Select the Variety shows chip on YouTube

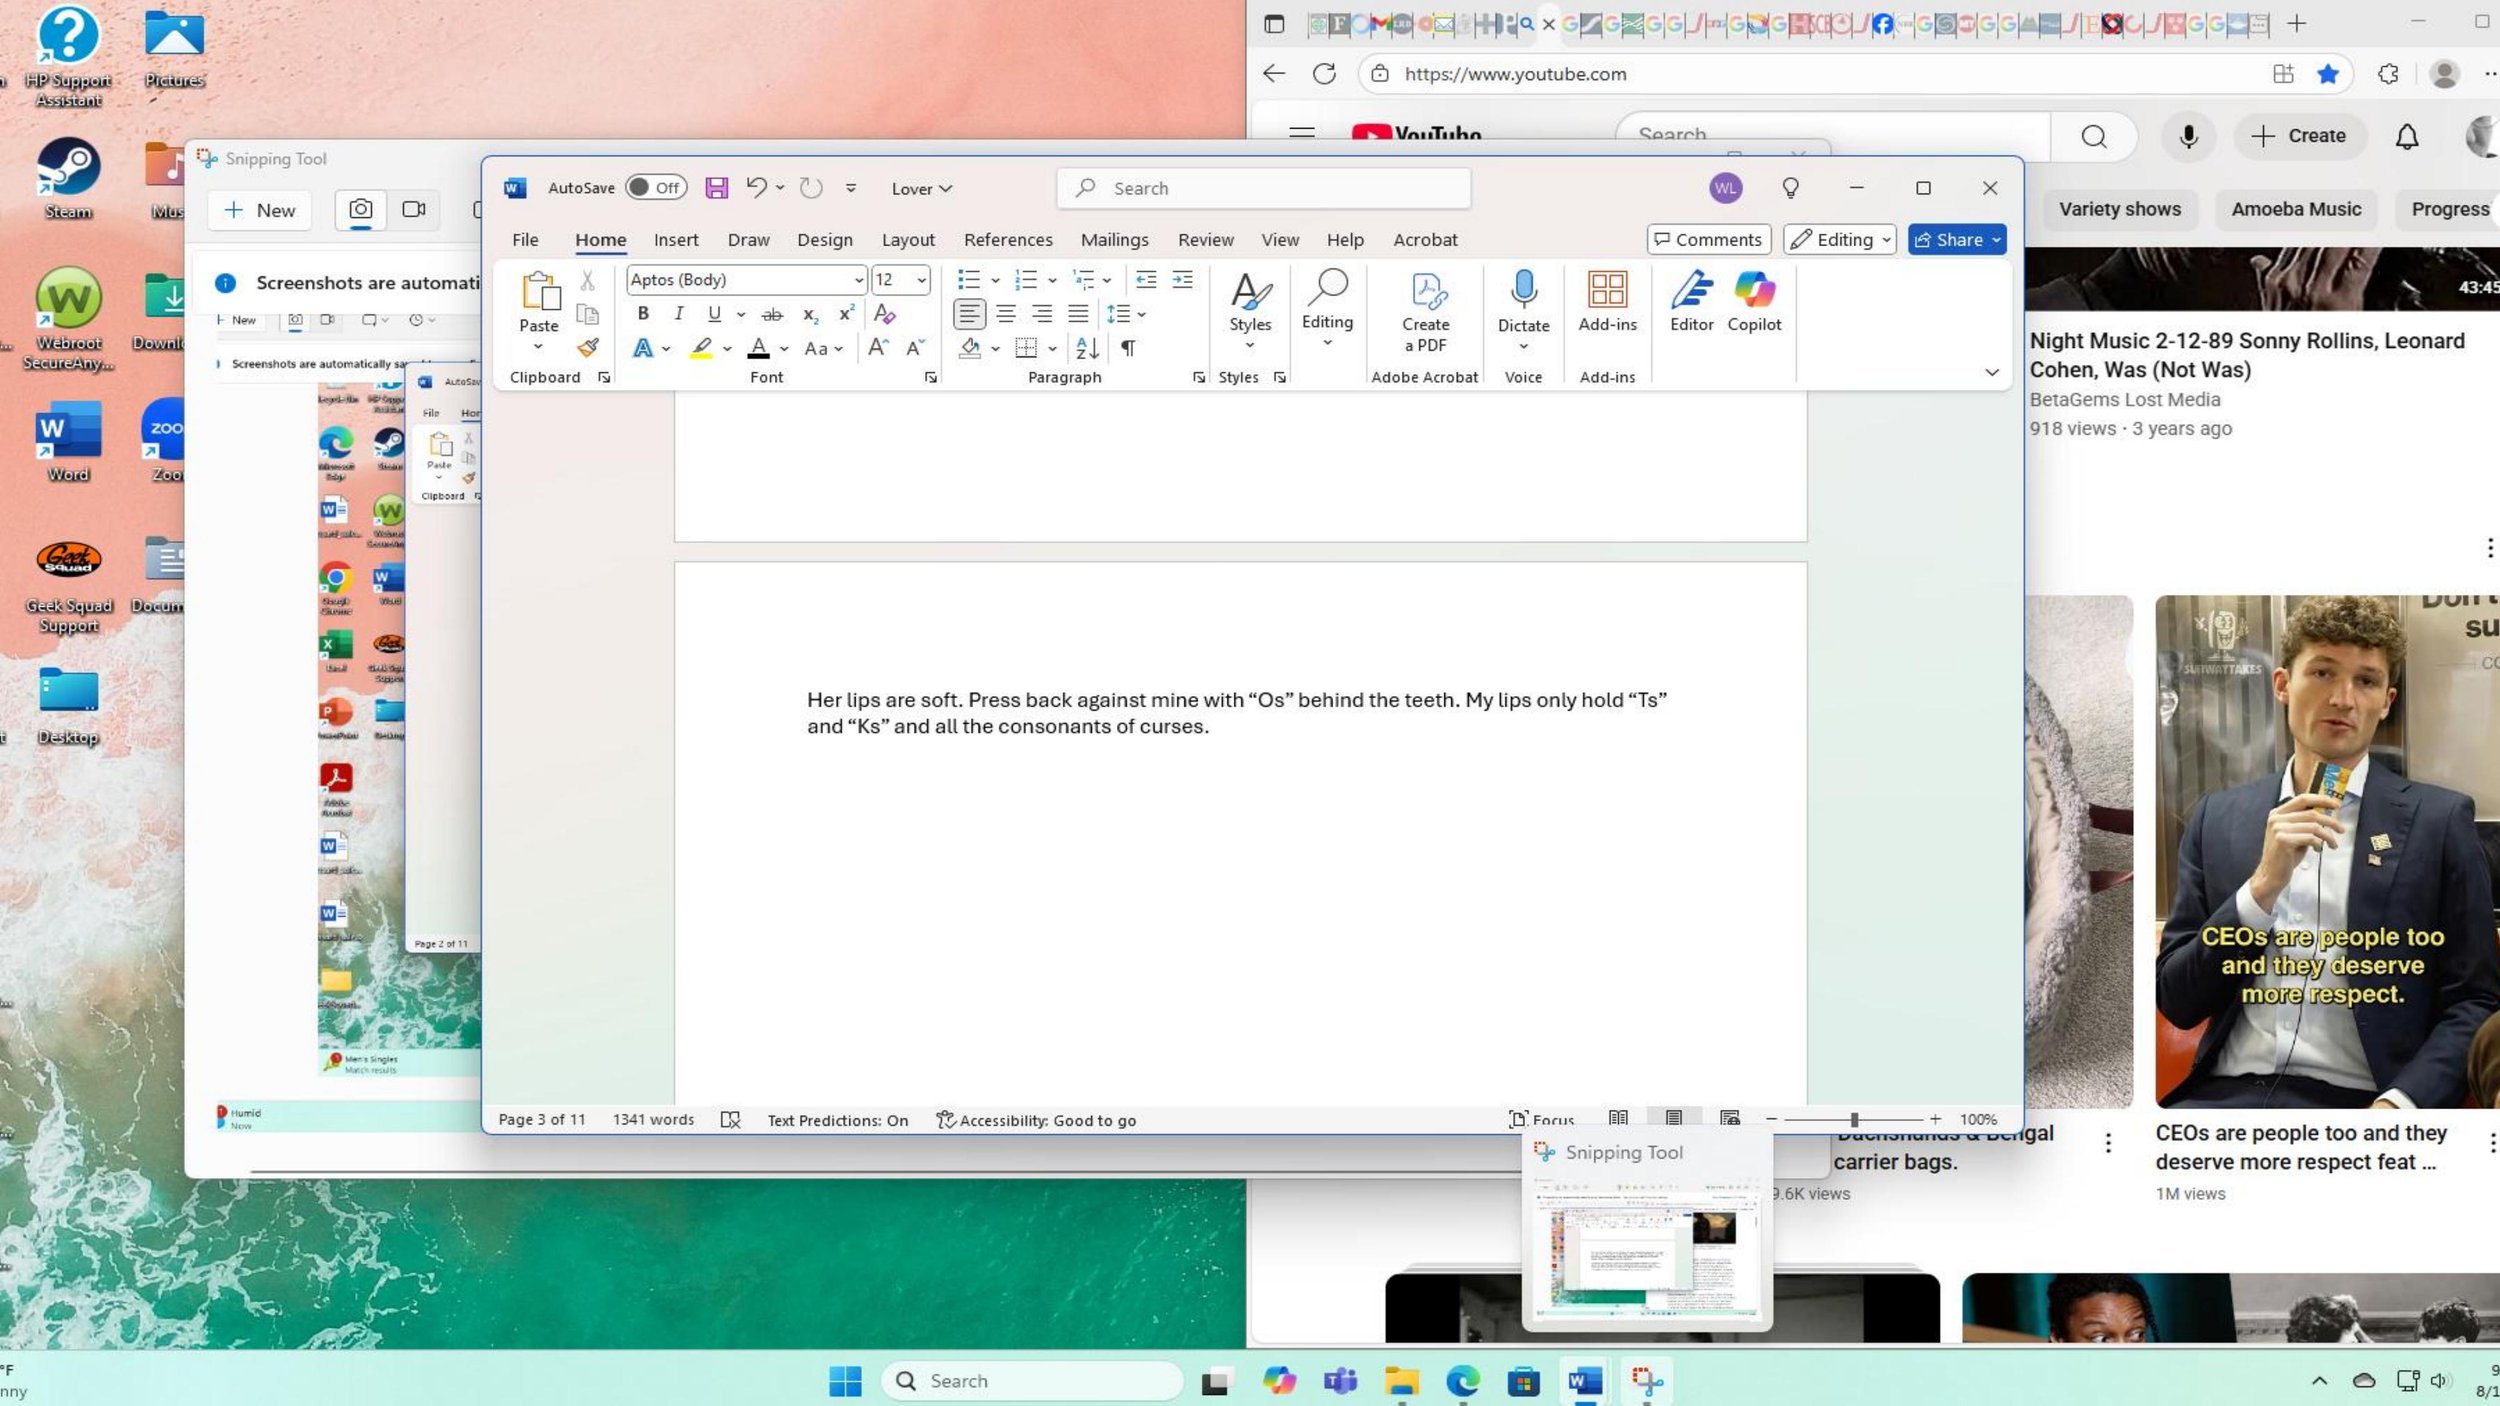click(2119, 209)
